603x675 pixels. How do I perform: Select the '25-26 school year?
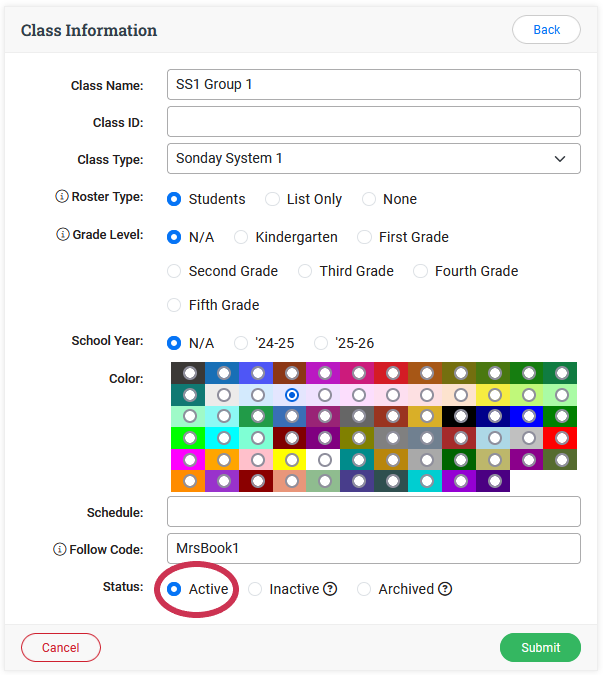click(x=321, y=343)
